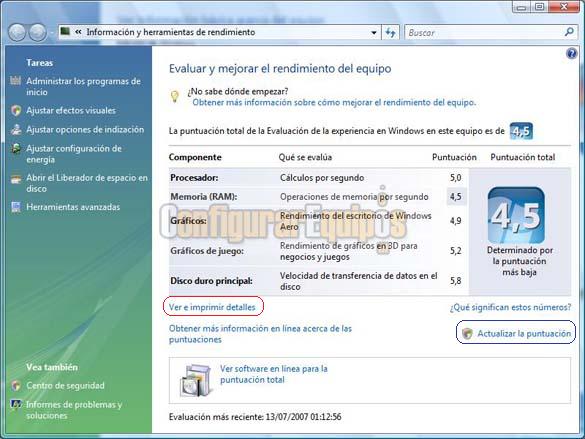585x439 pixels.
Task: Click the forward navigation arrow button
Action: pos(38,33)
